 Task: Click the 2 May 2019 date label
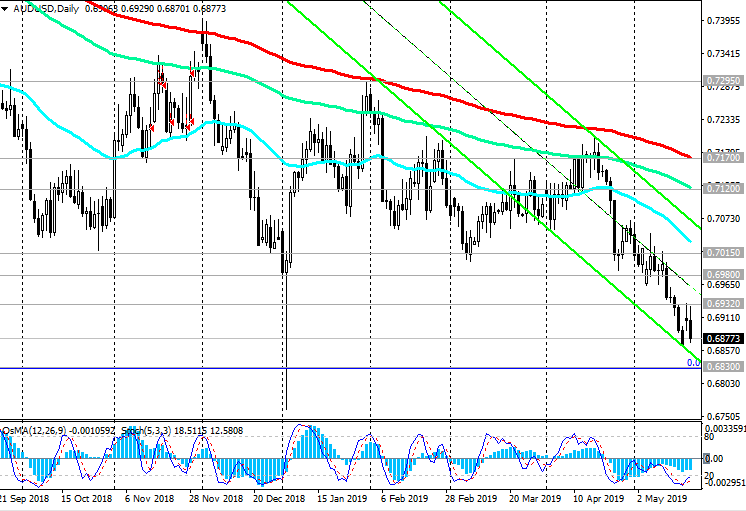click(x=663, y=497)
